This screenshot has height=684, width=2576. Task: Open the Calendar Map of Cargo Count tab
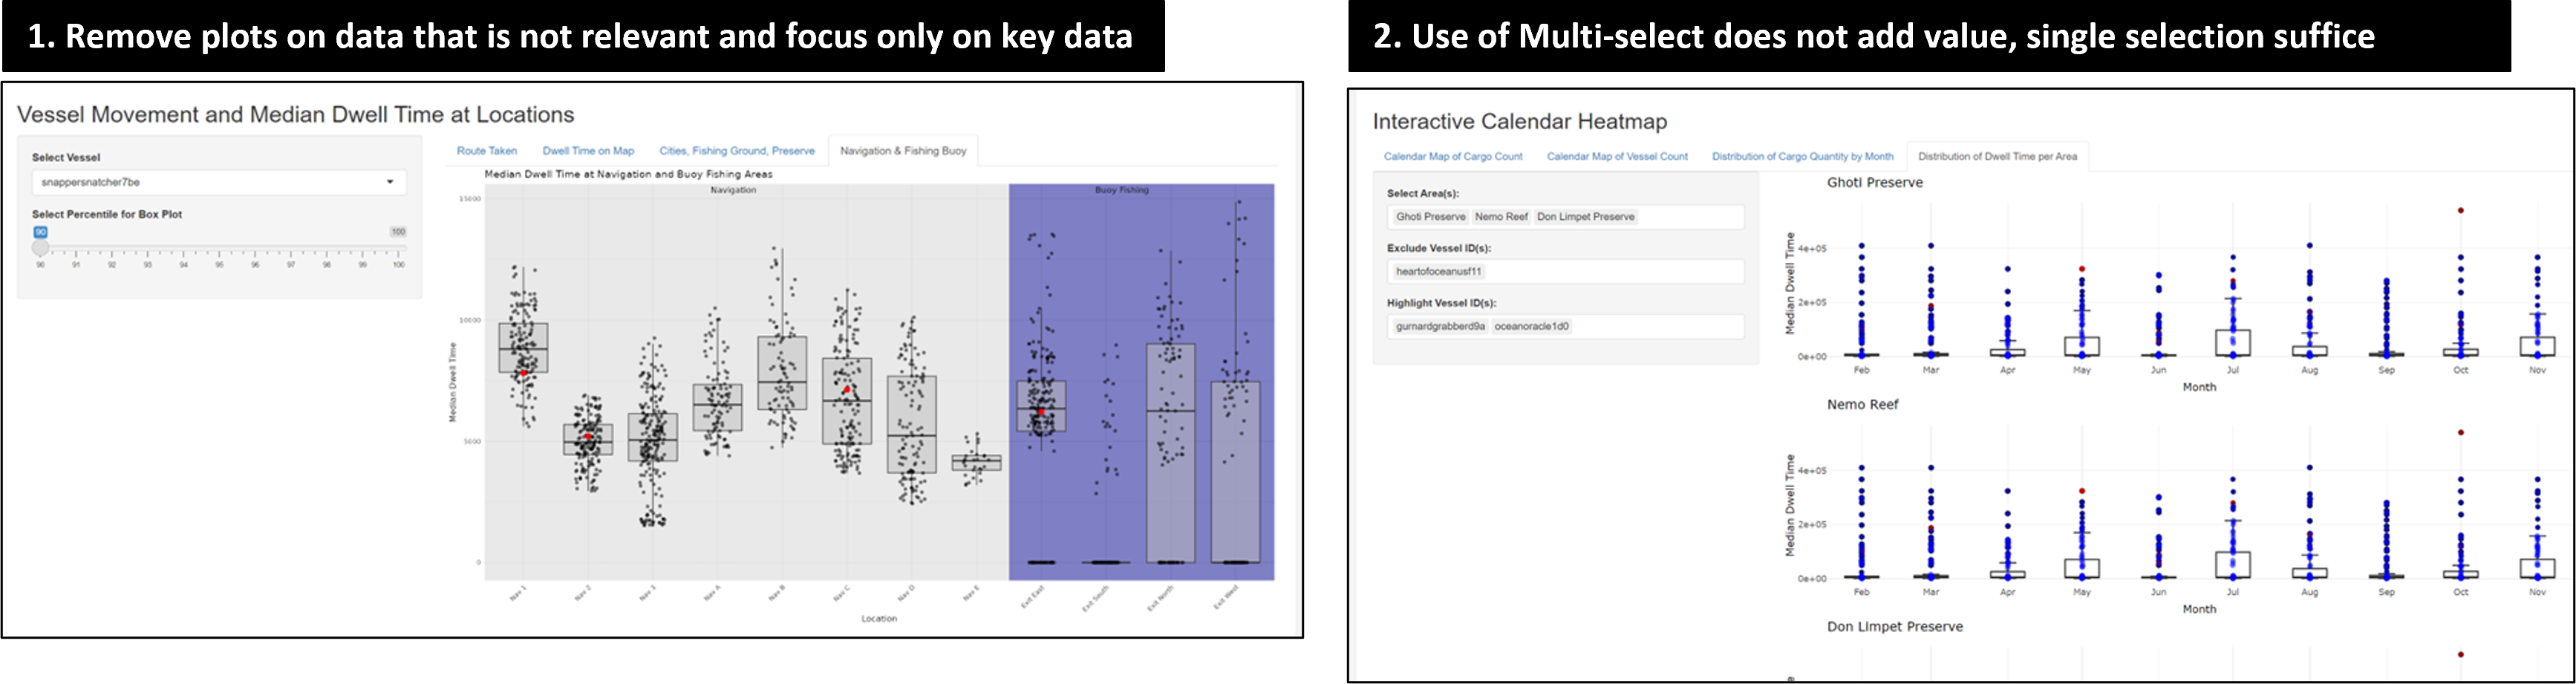tap(1453, 157)
